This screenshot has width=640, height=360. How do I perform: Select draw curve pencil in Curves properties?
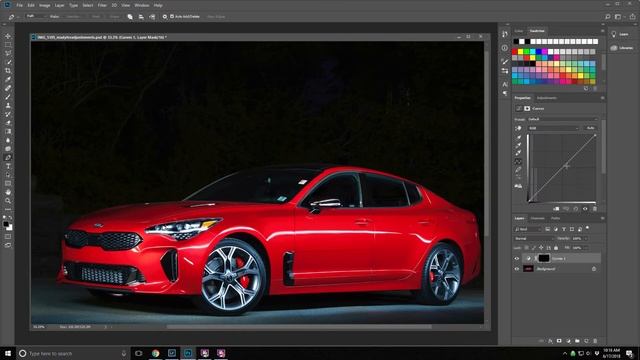coord(518,169)
